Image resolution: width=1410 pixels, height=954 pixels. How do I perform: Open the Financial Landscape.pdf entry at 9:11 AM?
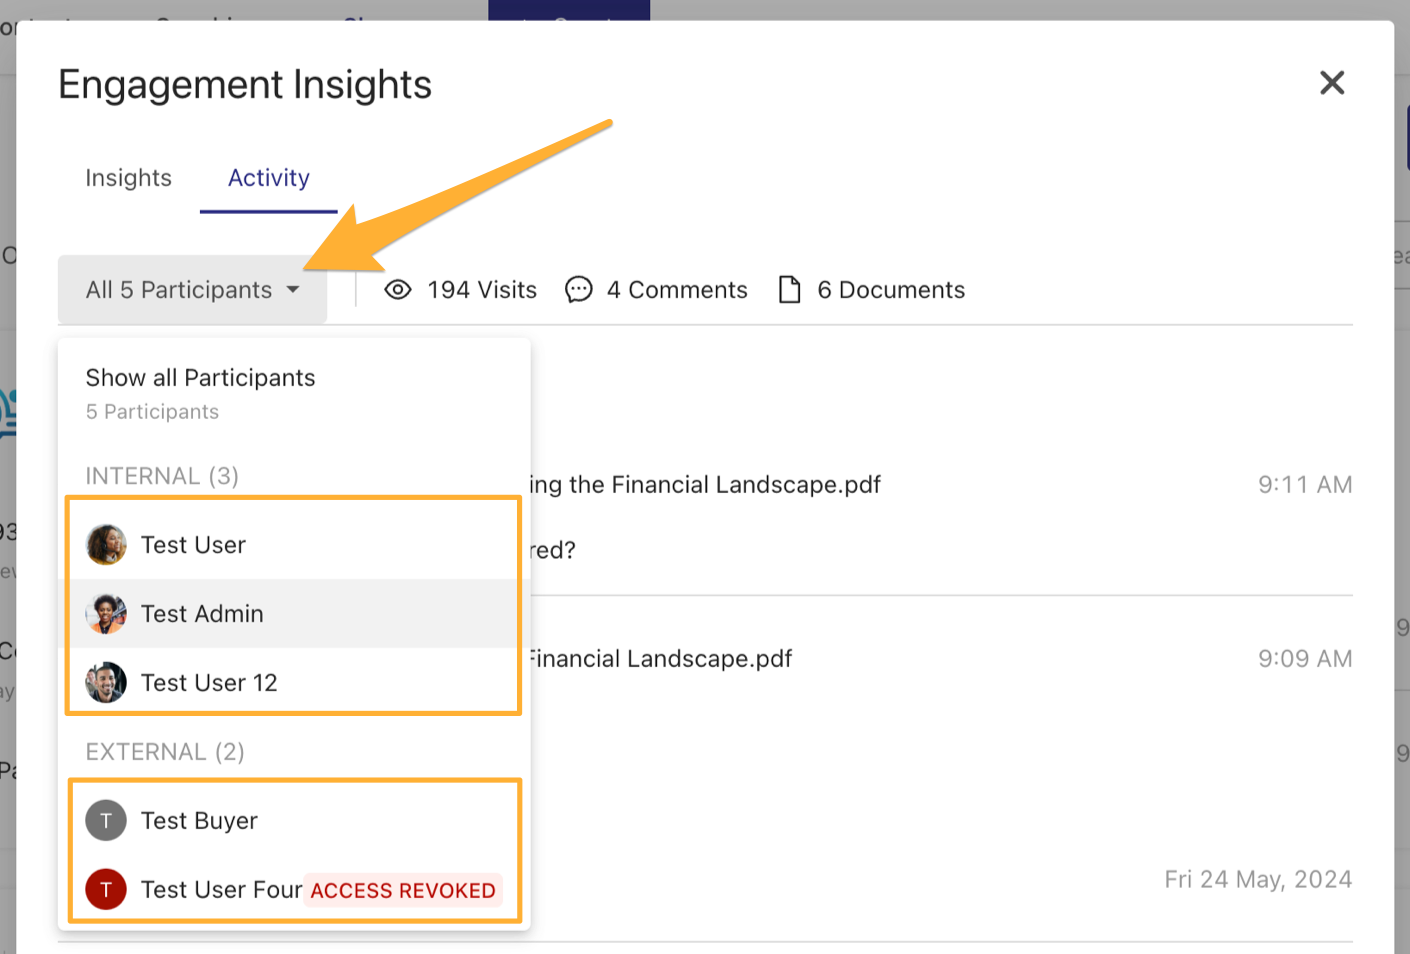(x=705, y=485)
